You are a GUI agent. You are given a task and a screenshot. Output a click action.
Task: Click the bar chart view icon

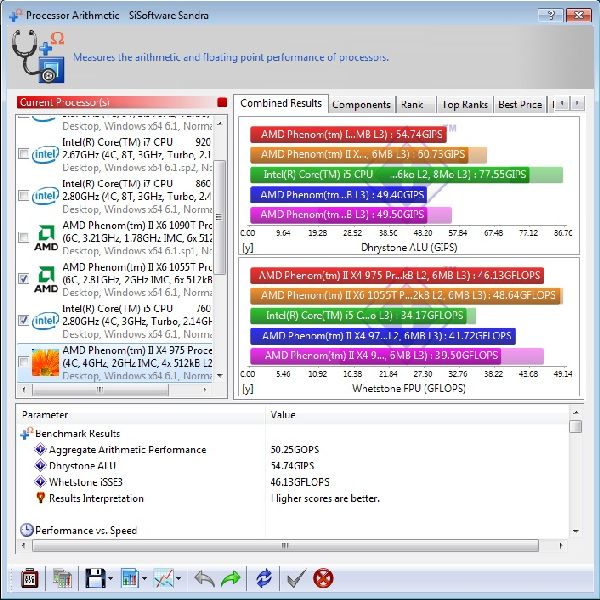[x=128, y=578]
